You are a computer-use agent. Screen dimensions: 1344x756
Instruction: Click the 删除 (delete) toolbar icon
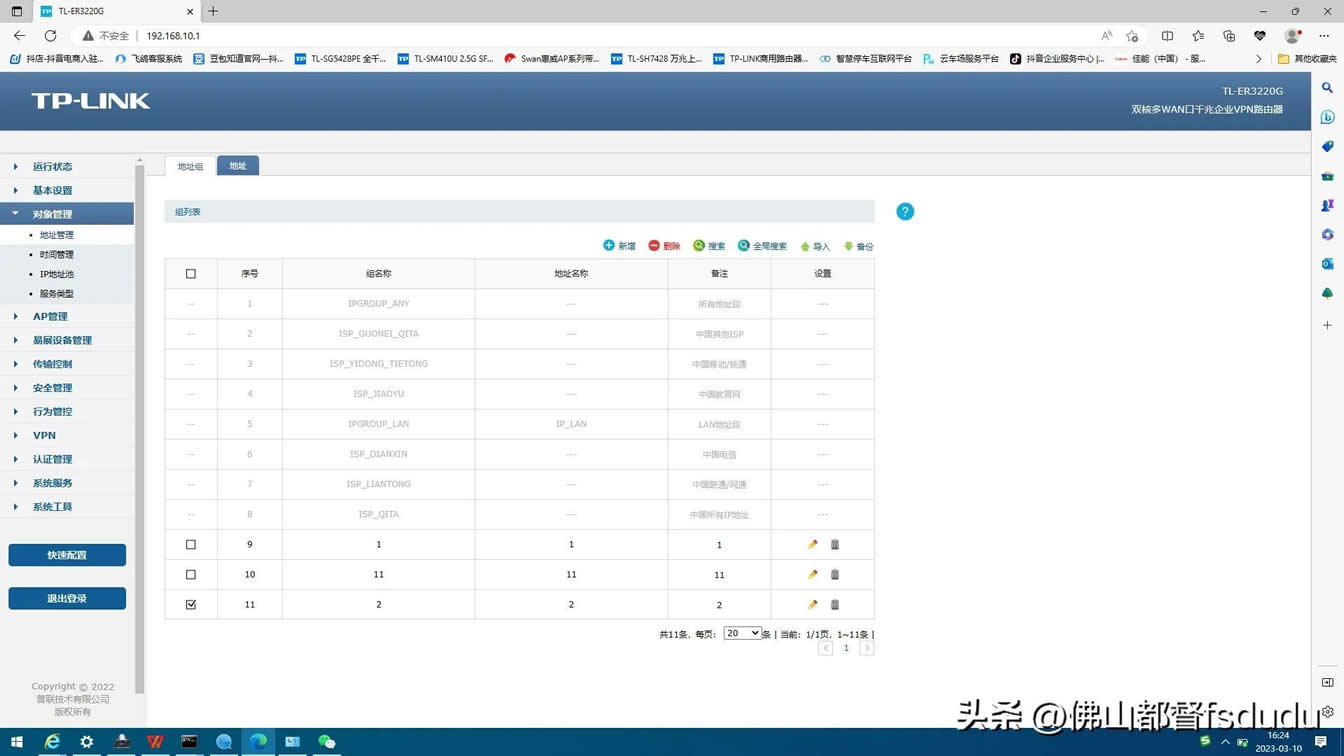pos(654,246)
